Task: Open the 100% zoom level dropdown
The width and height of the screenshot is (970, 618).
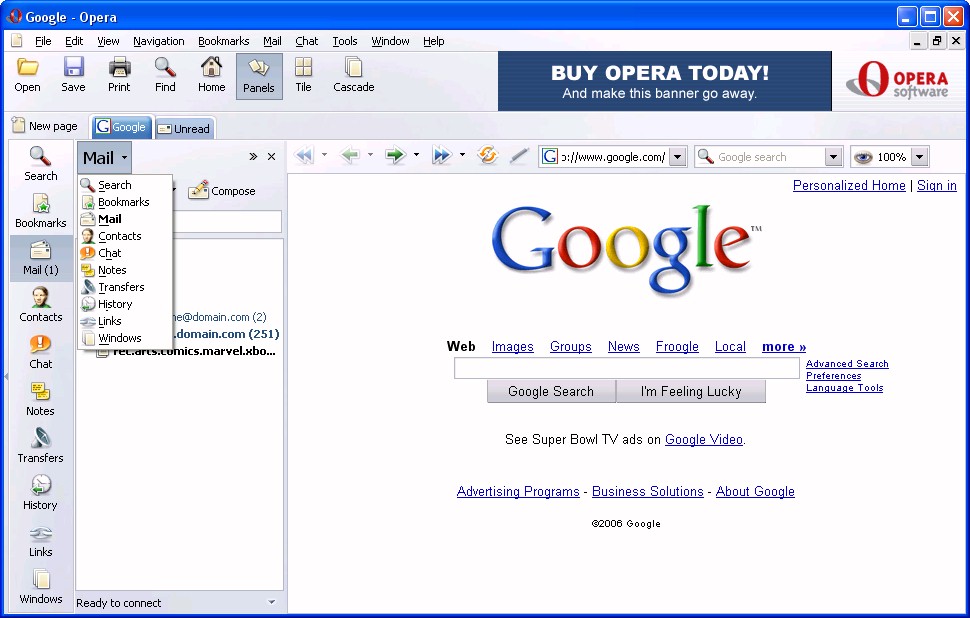Action: click(x=920, y=157)
